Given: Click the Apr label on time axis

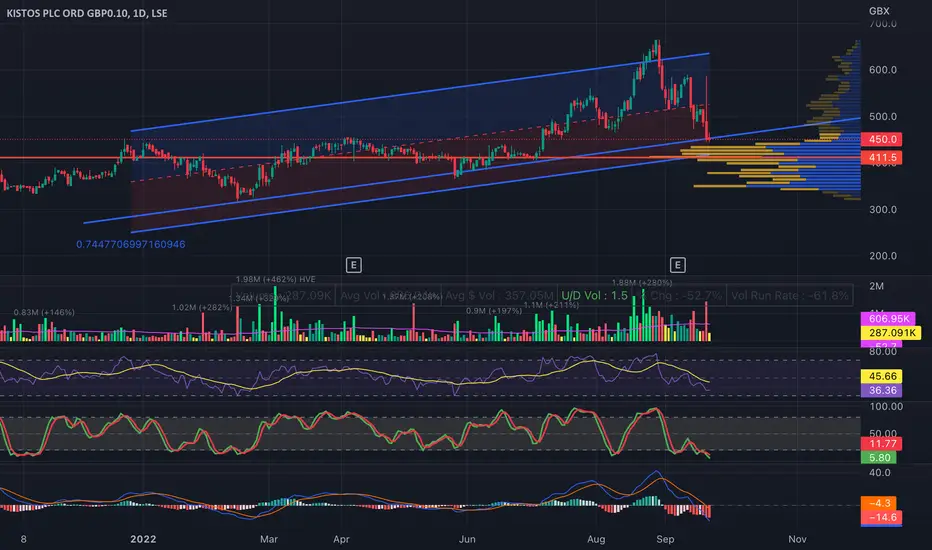Looking at the screenshot, I should (341, 539).
